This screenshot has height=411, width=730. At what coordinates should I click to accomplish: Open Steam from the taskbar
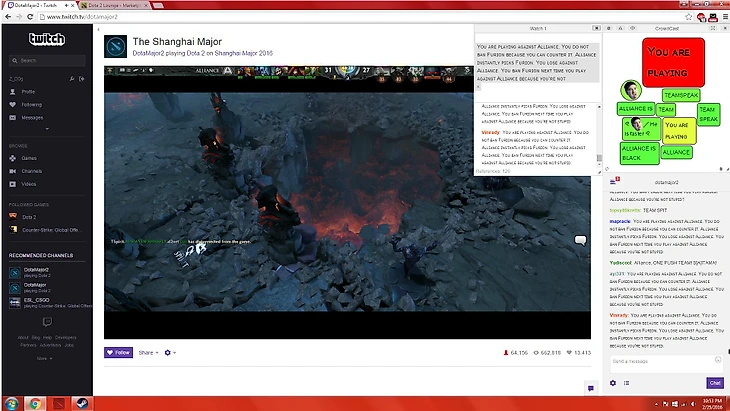(x=82, y=404)
